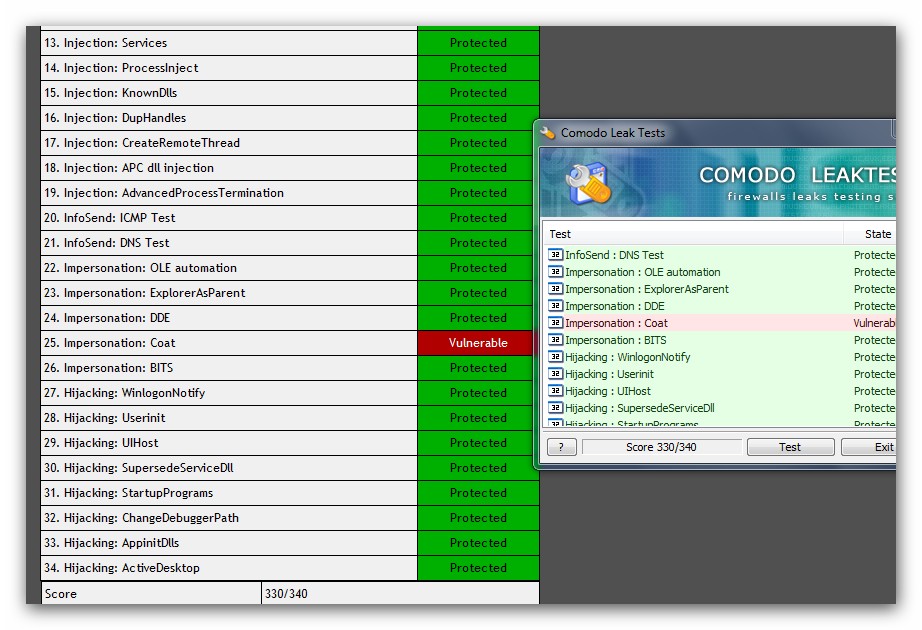Select the Hijacking : Userinit list row
Image resolution: width=922 pixels, height=630 pixels.
point(720,374)
